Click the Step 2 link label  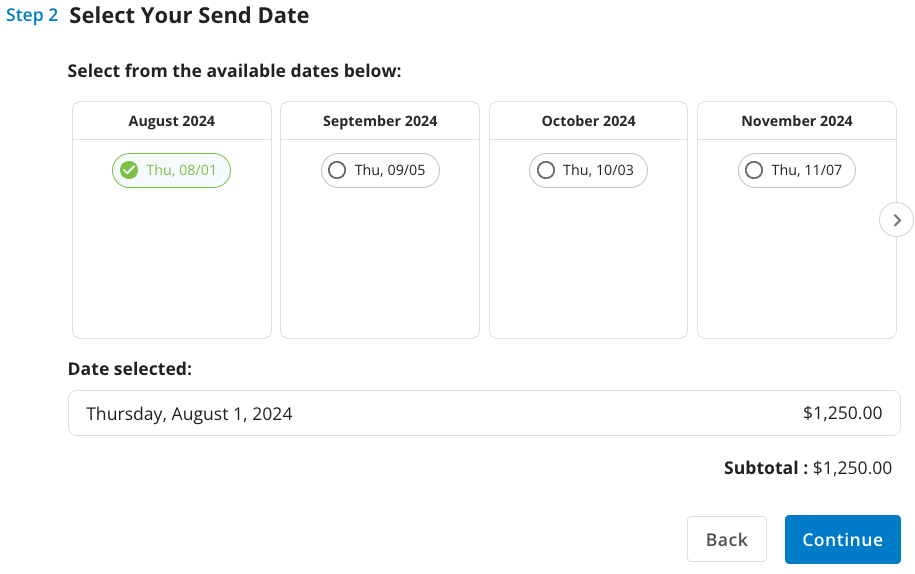(x=32, y=15)
